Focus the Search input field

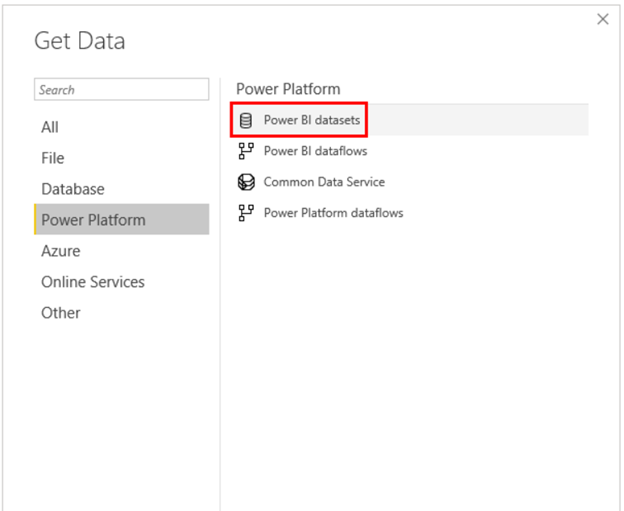[121, 90]
